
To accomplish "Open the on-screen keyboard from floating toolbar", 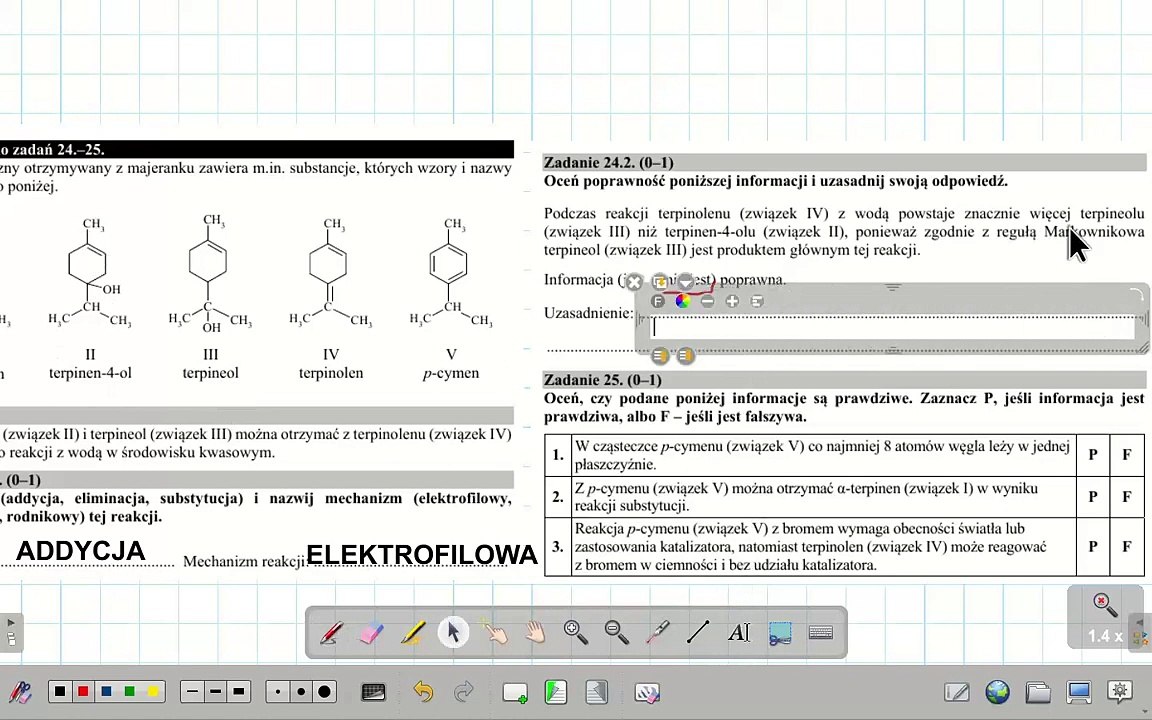I will click(x=821, y=632).
